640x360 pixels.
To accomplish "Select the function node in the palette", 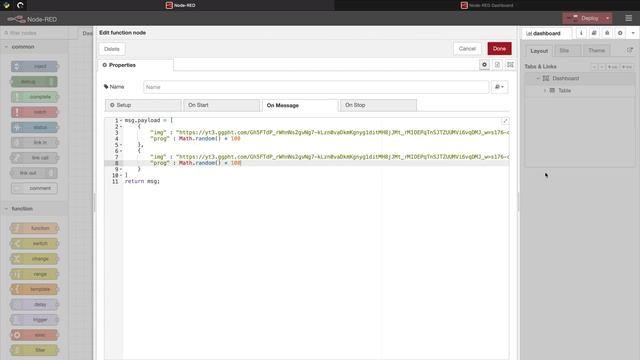I will [34, 228].
